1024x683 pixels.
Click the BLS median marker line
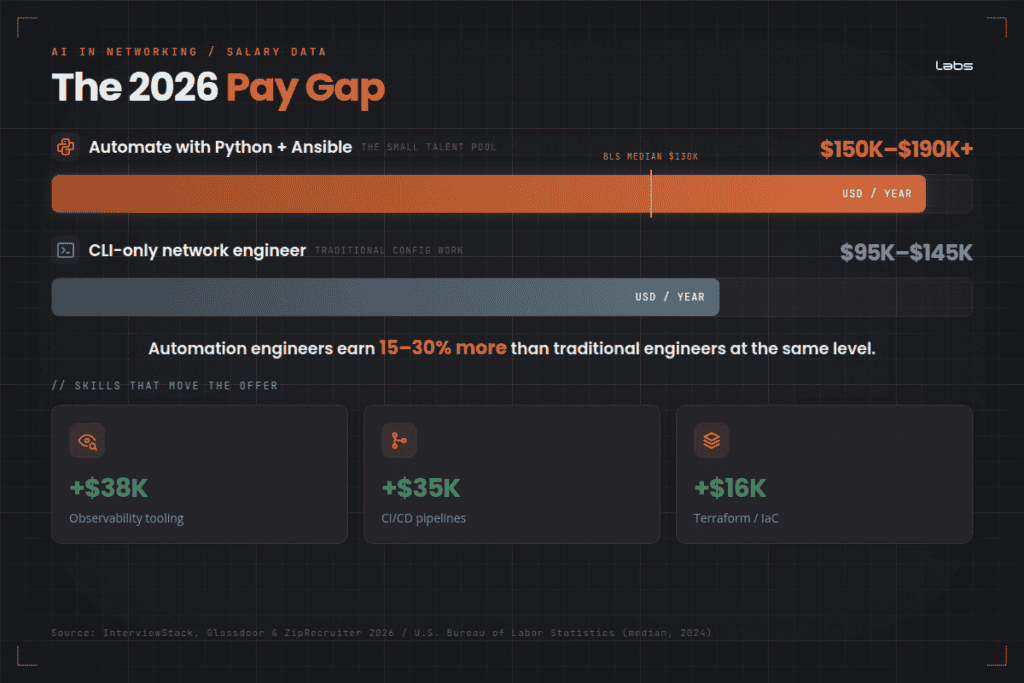651,193
